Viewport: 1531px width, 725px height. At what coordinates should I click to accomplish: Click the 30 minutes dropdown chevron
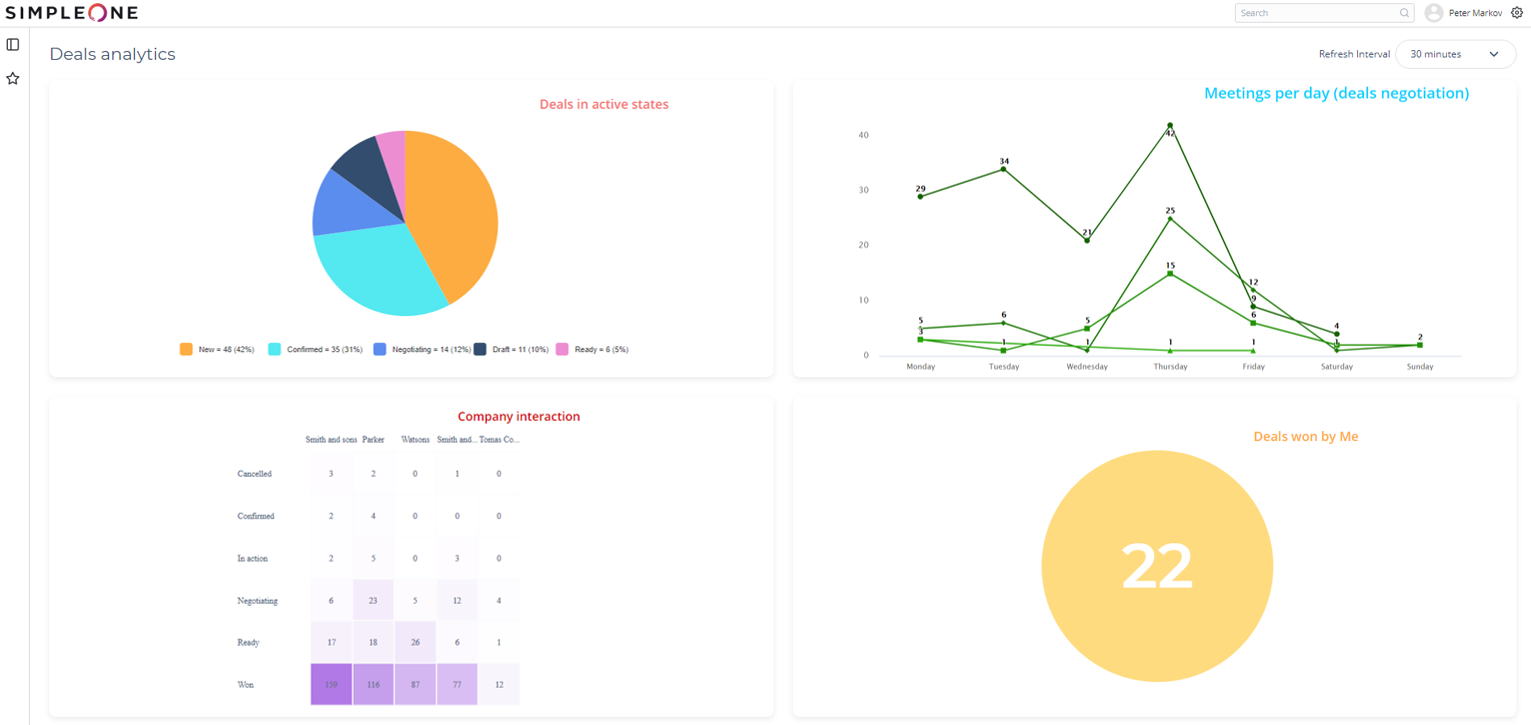click(x=1494, y=54)
